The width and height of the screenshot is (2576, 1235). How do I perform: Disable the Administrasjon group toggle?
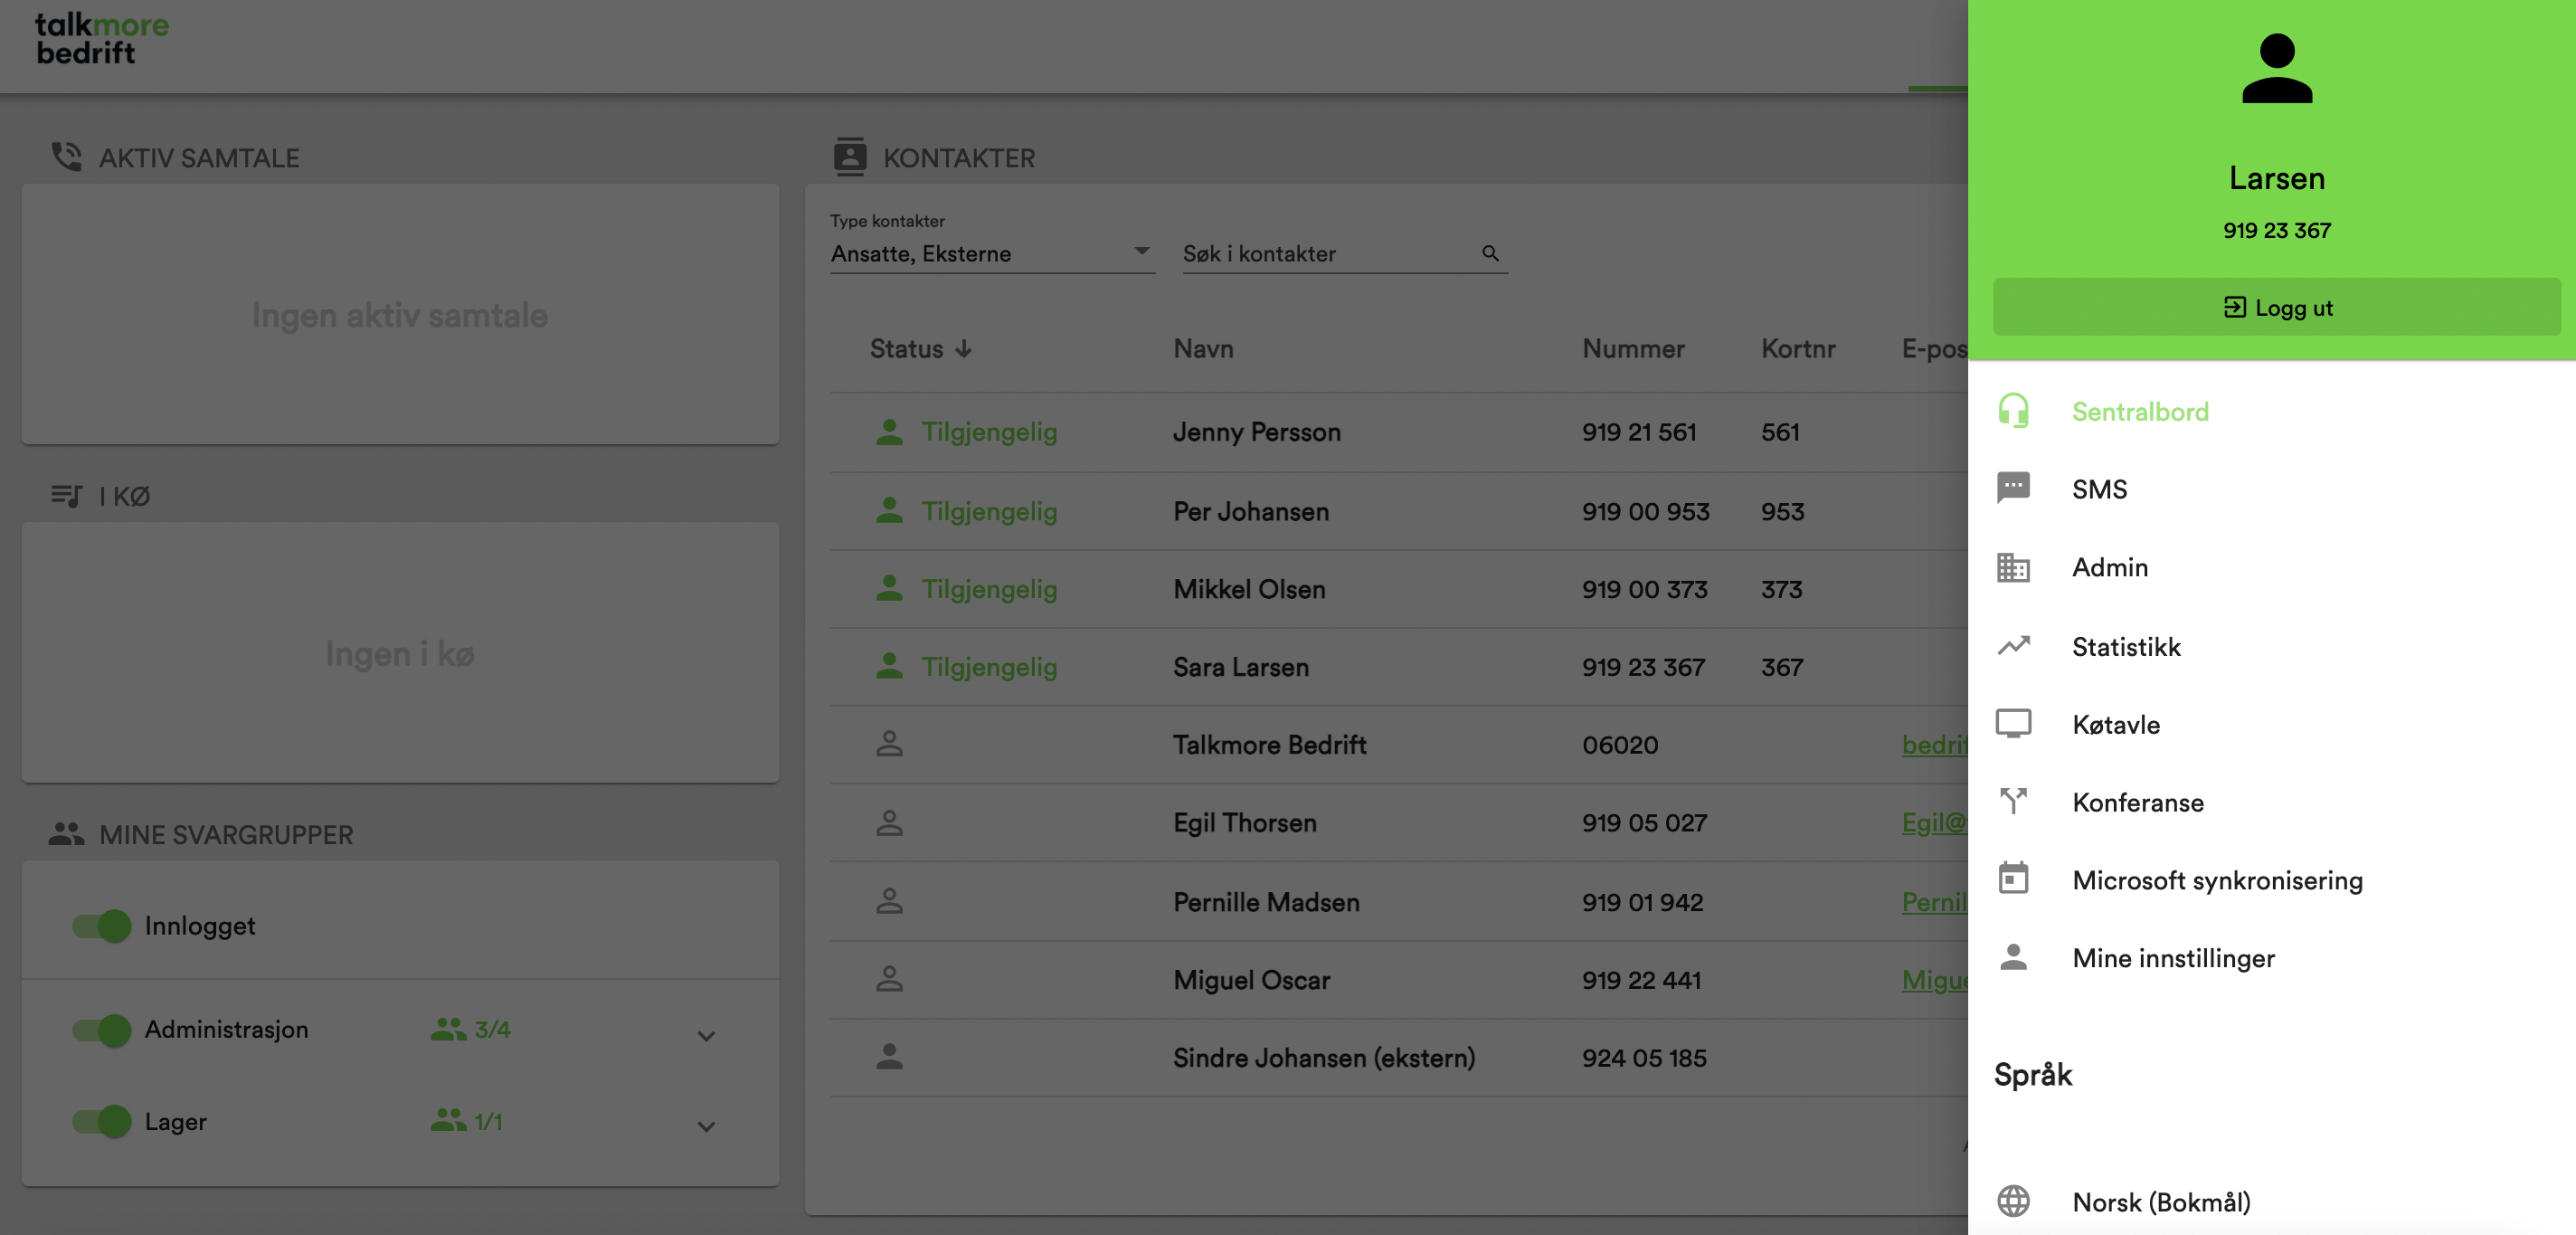[x=102, y=1030]
